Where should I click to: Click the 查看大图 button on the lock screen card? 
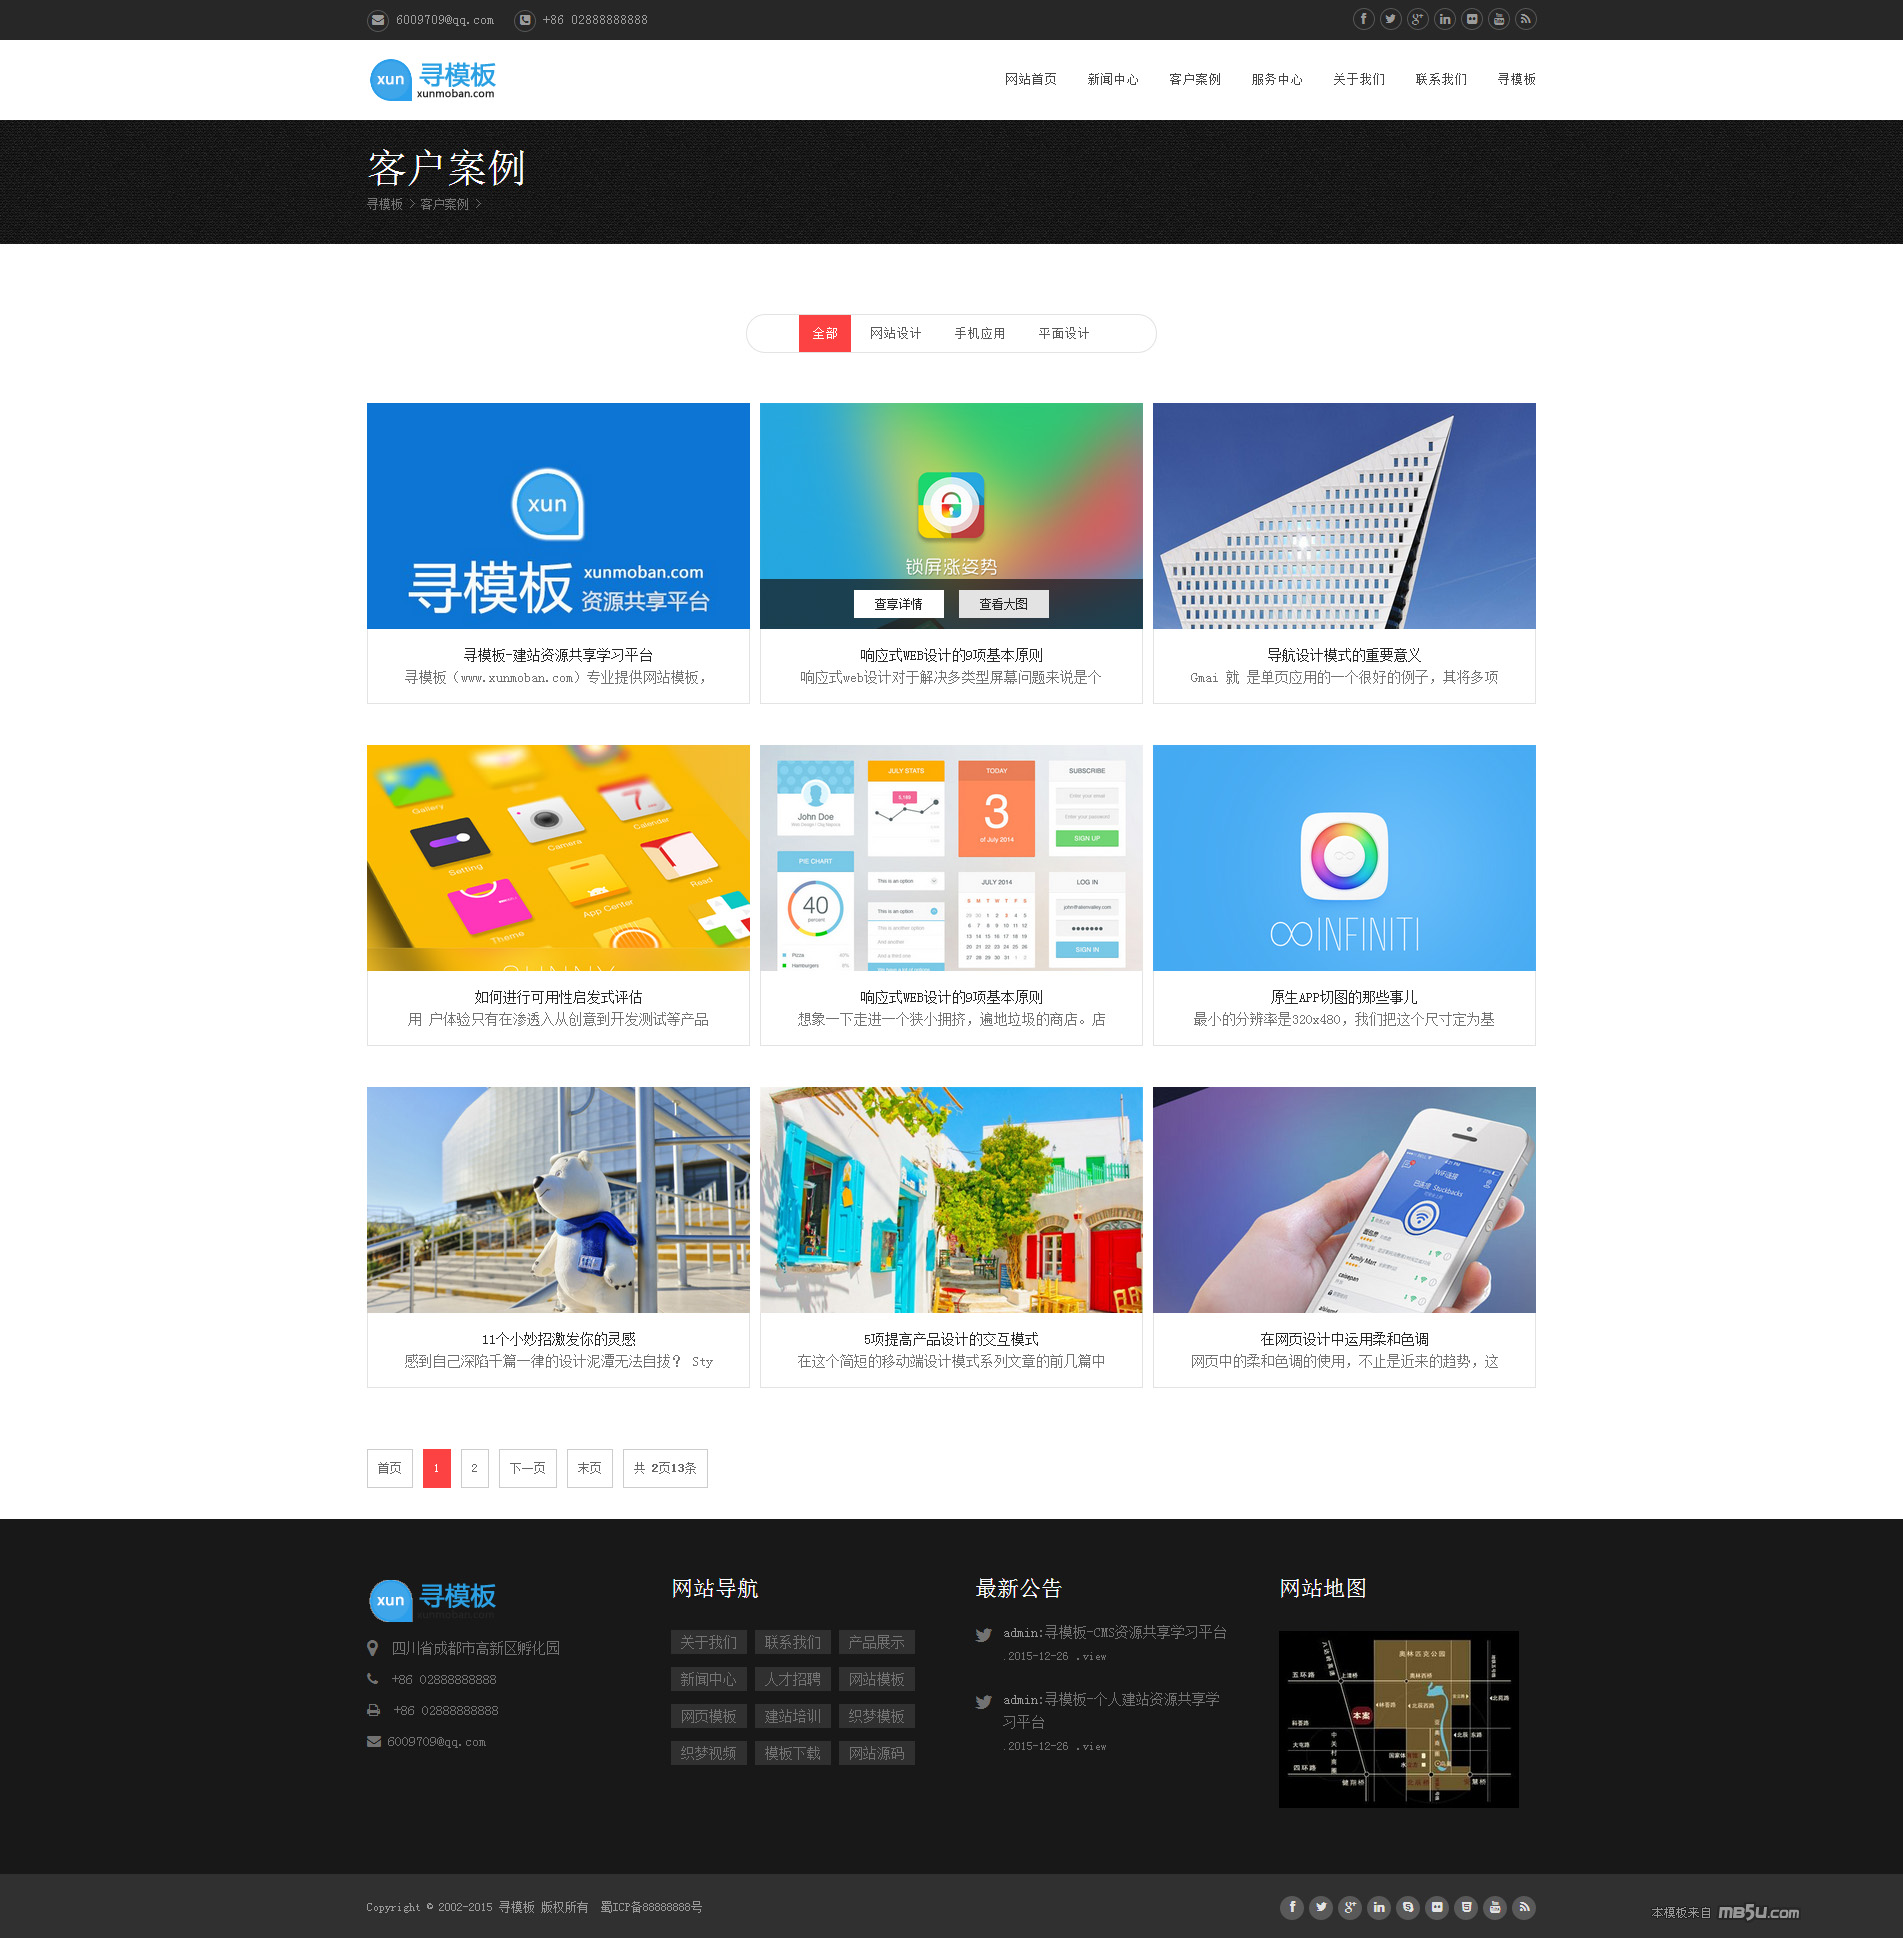click(1003, 604)
